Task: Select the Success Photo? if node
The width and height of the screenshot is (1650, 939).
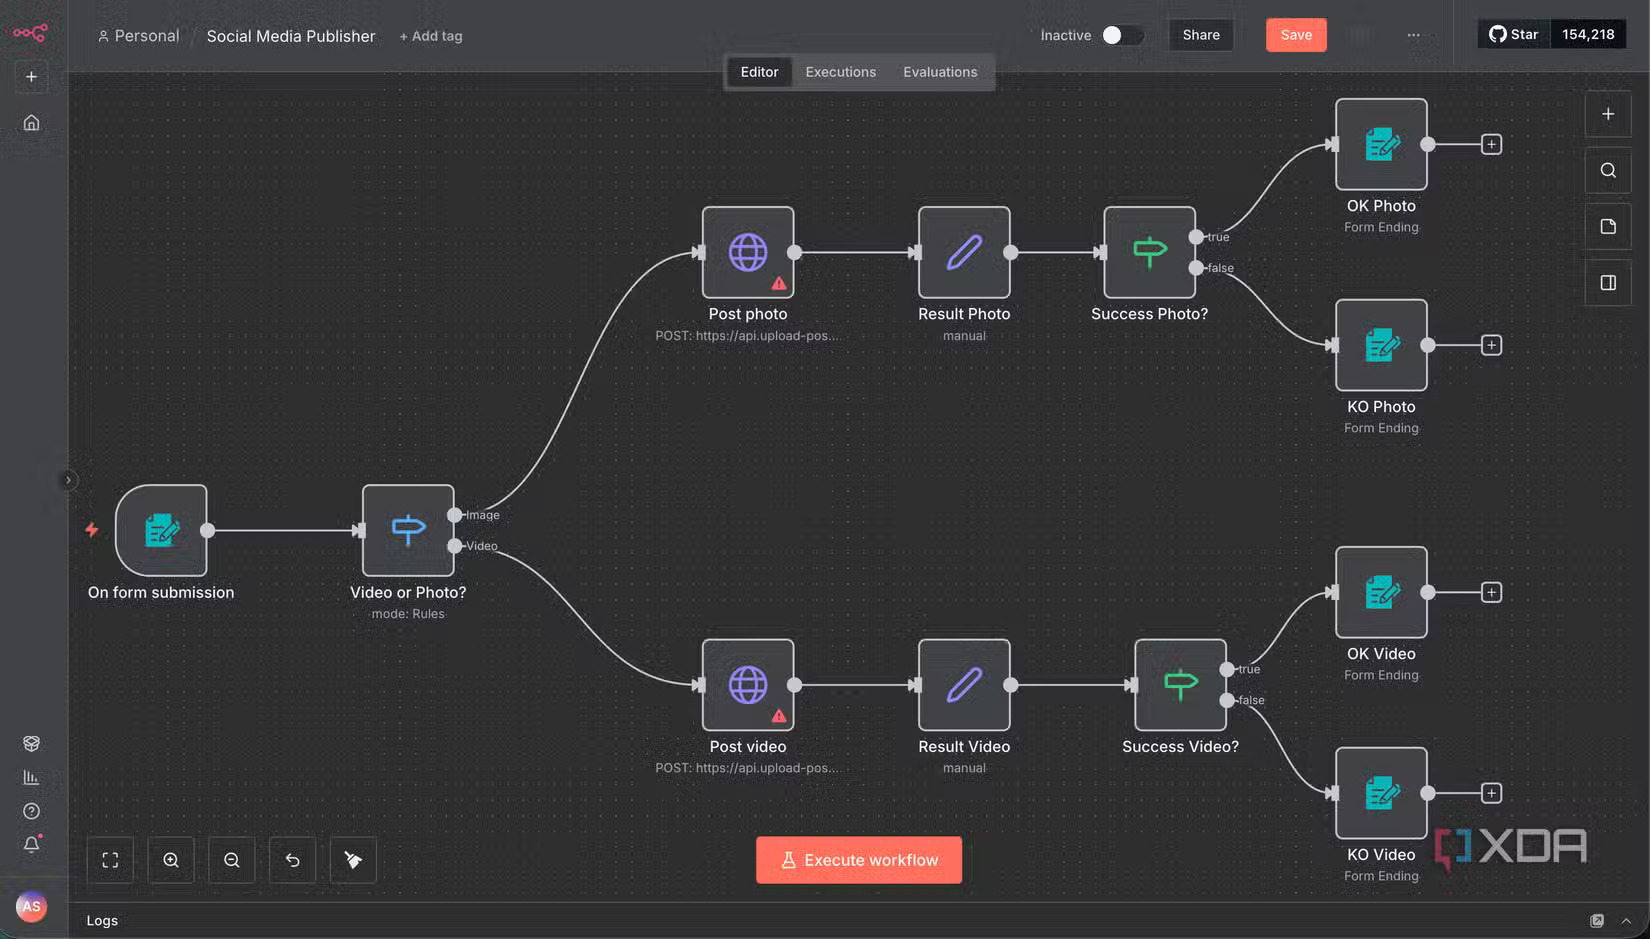Action: tap(1150, 252)
